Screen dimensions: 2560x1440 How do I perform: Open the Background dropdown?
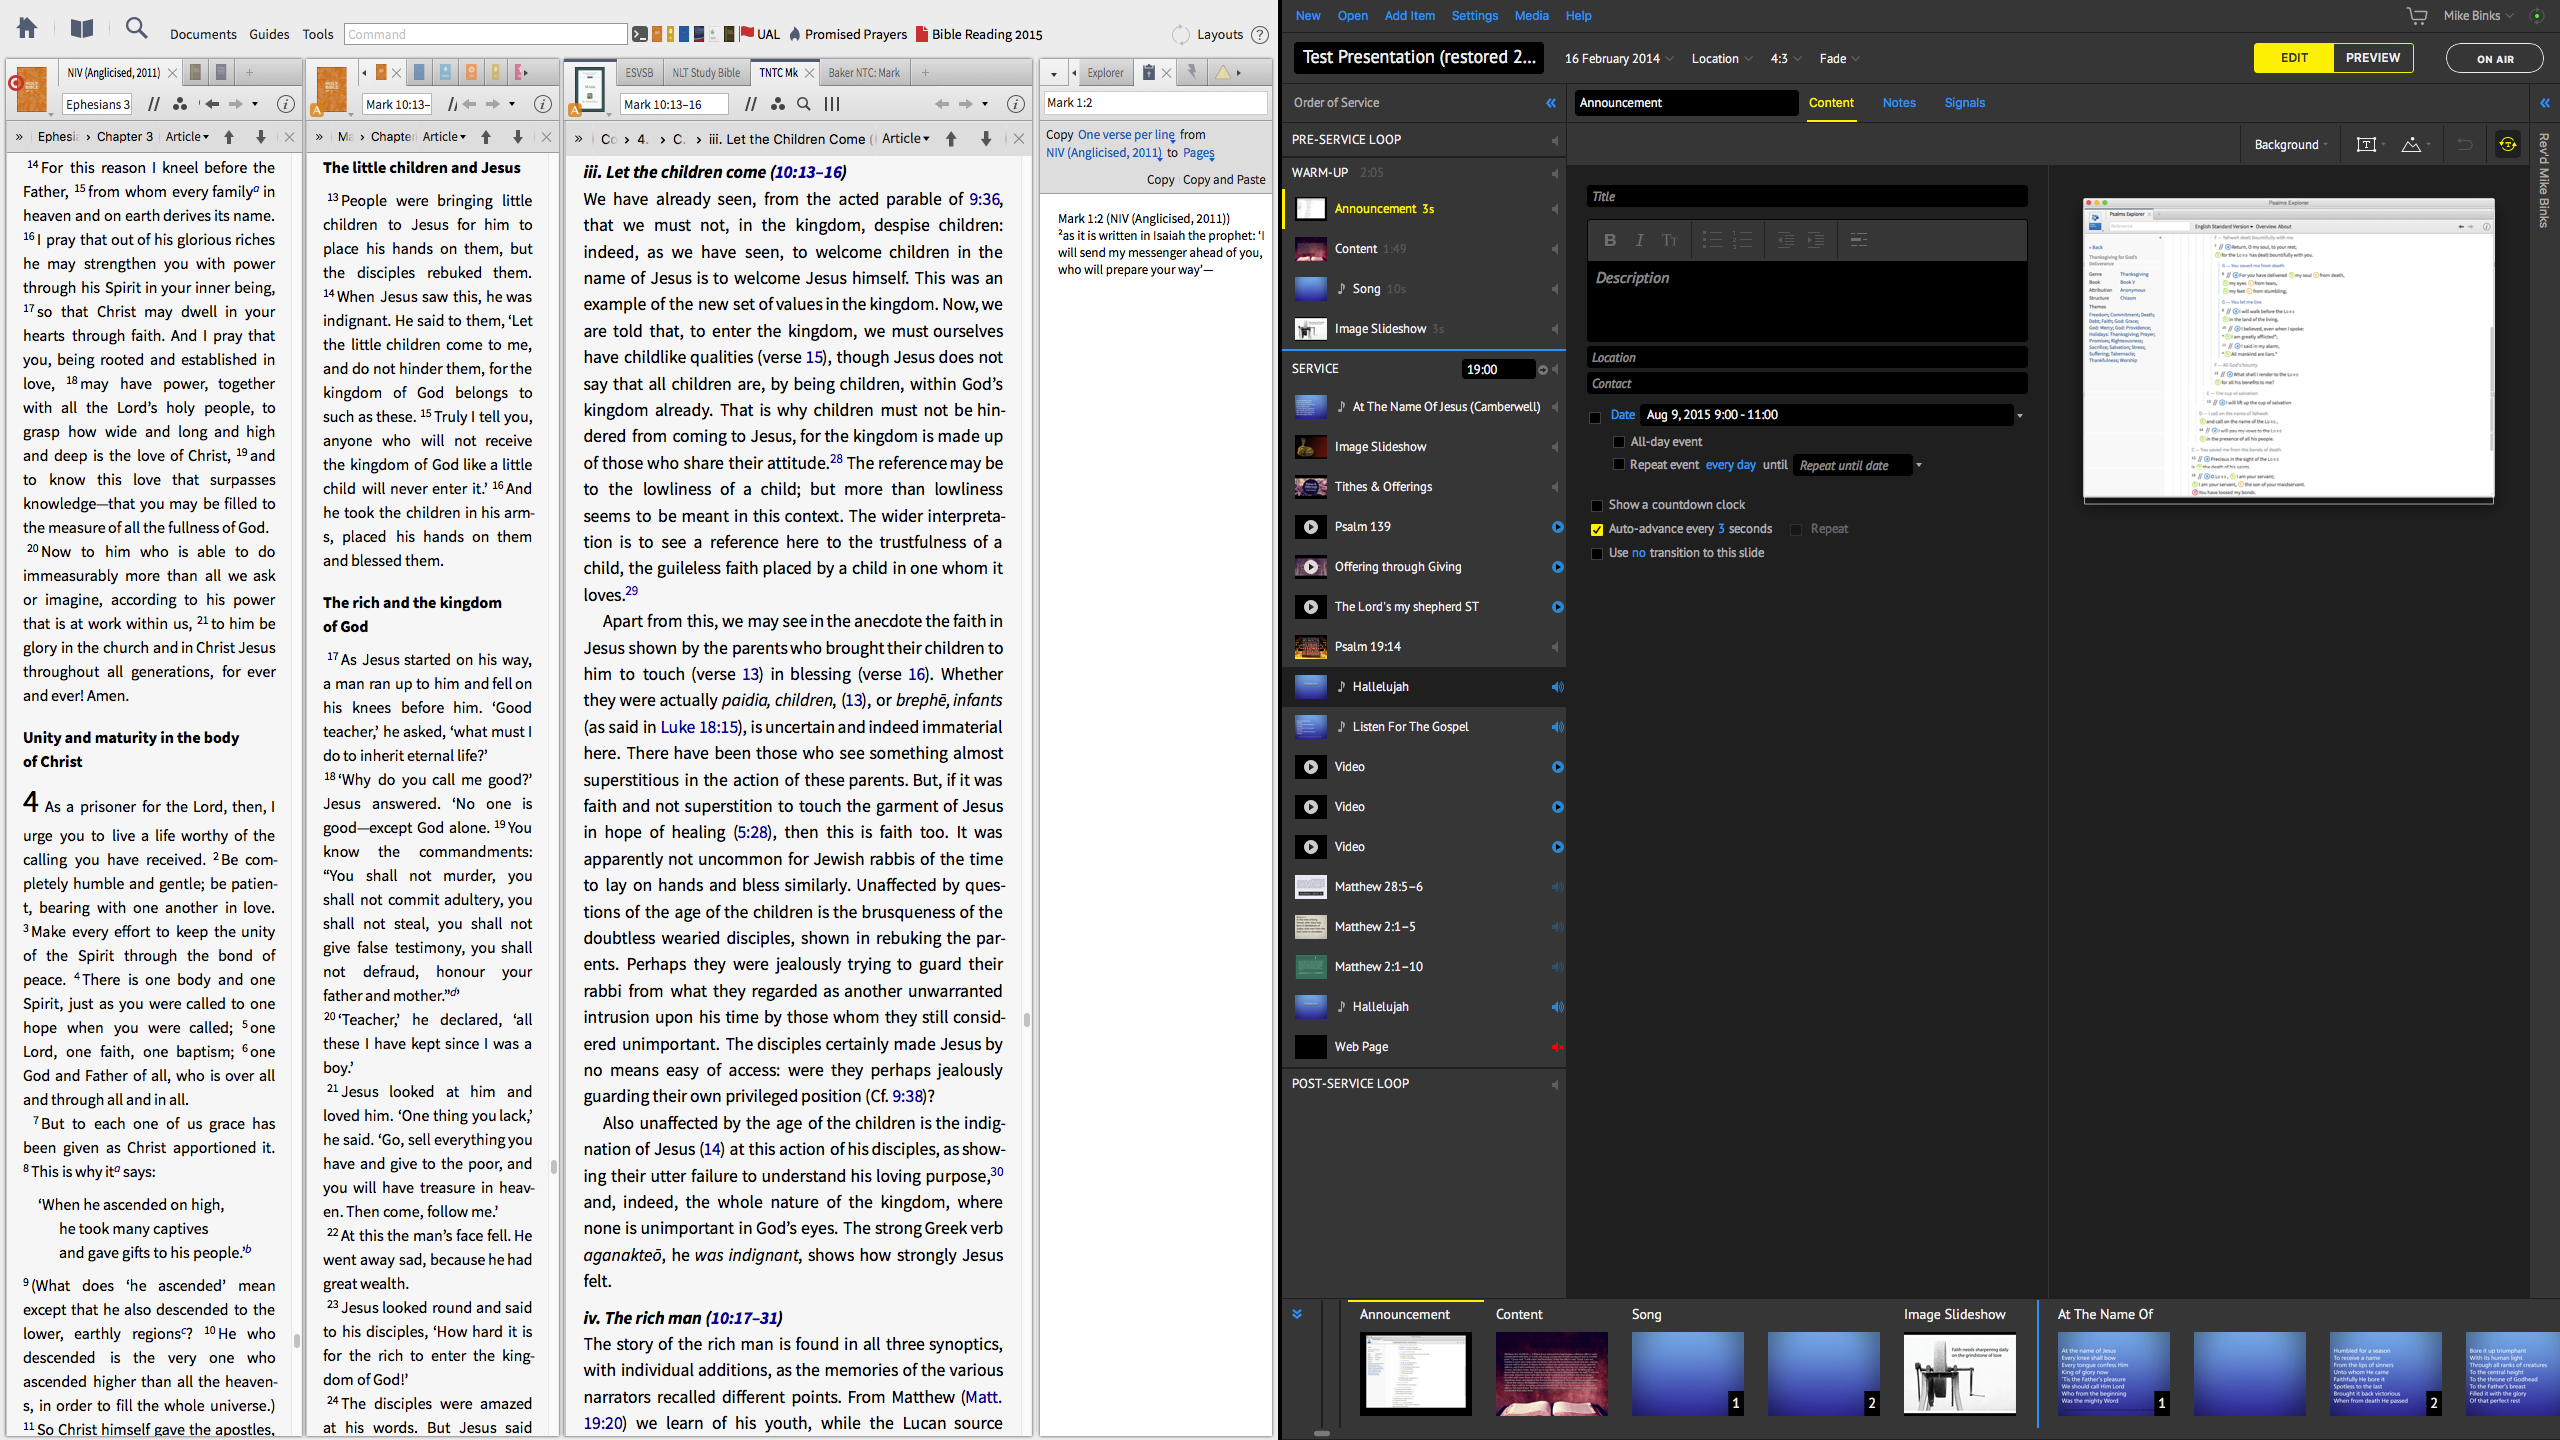2290,145
